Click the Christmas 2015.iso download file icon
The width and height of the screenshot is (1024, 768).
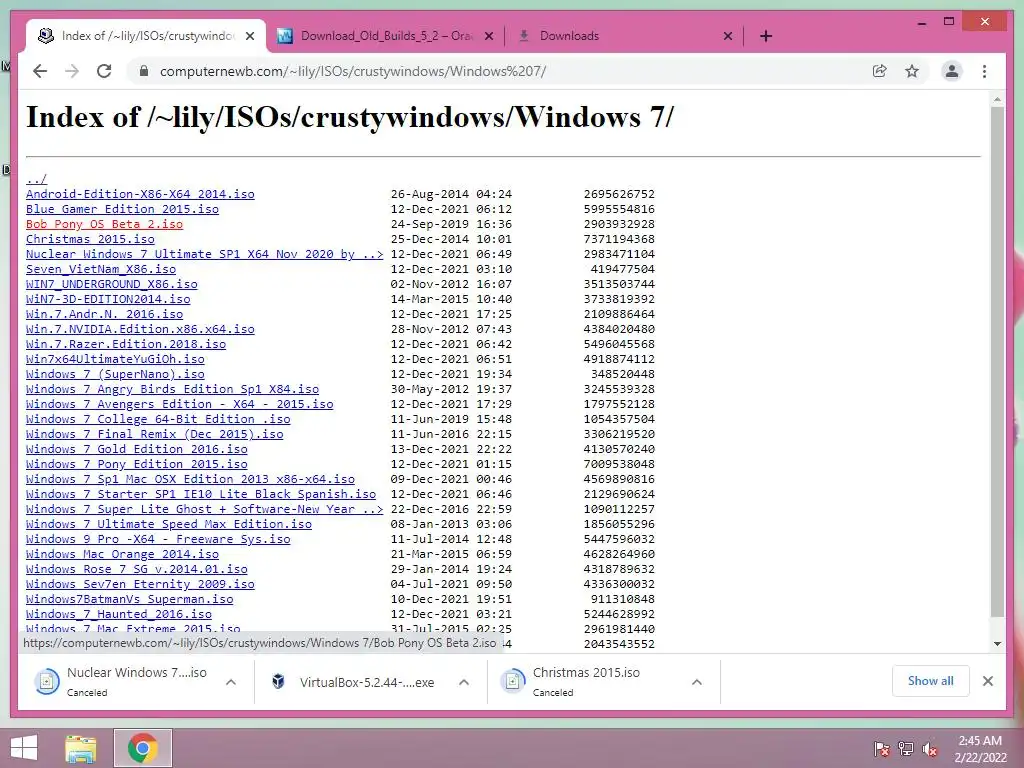(x=513, y=682)
